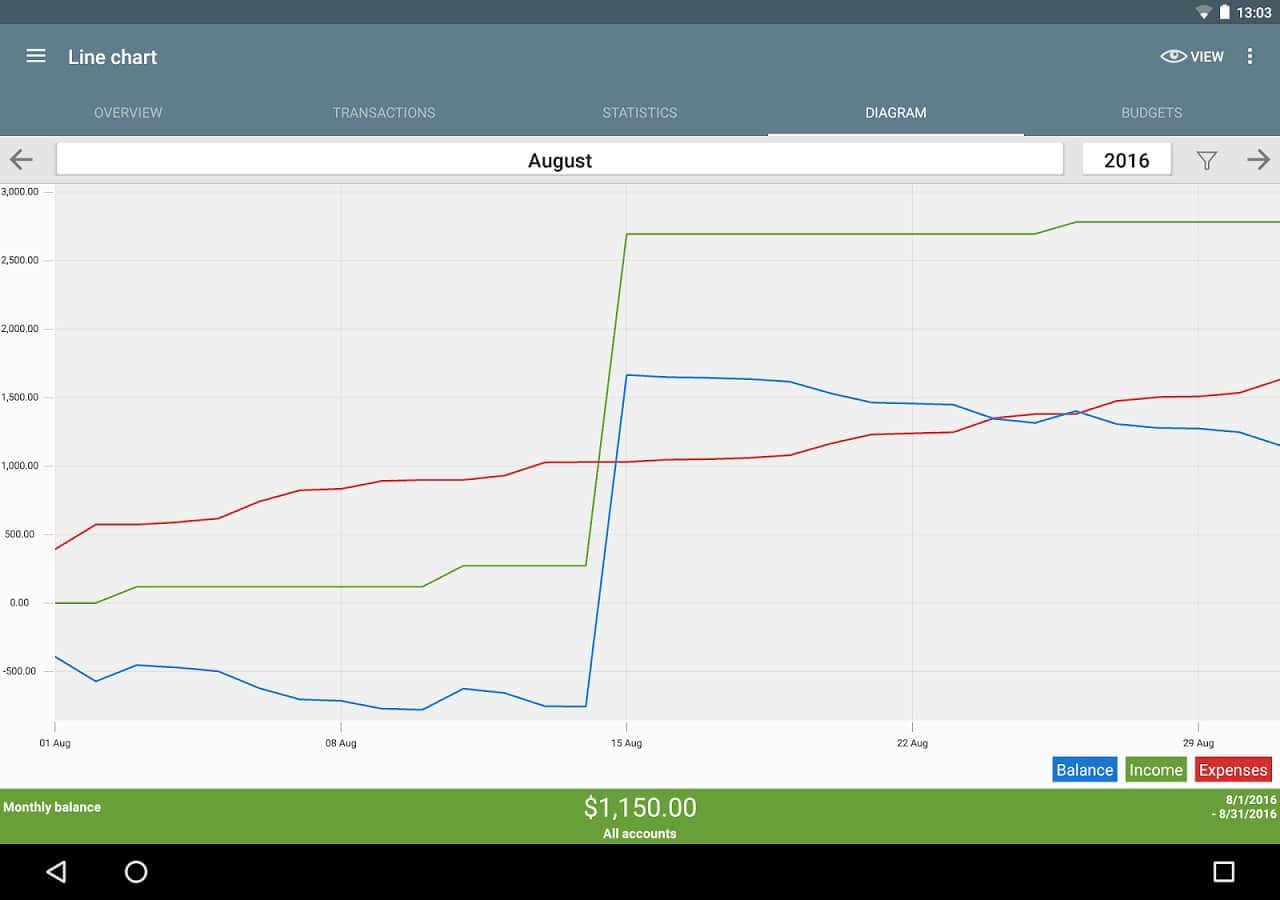
Task: Open the three-dot overflow menu
Action: coord(1249,56)
